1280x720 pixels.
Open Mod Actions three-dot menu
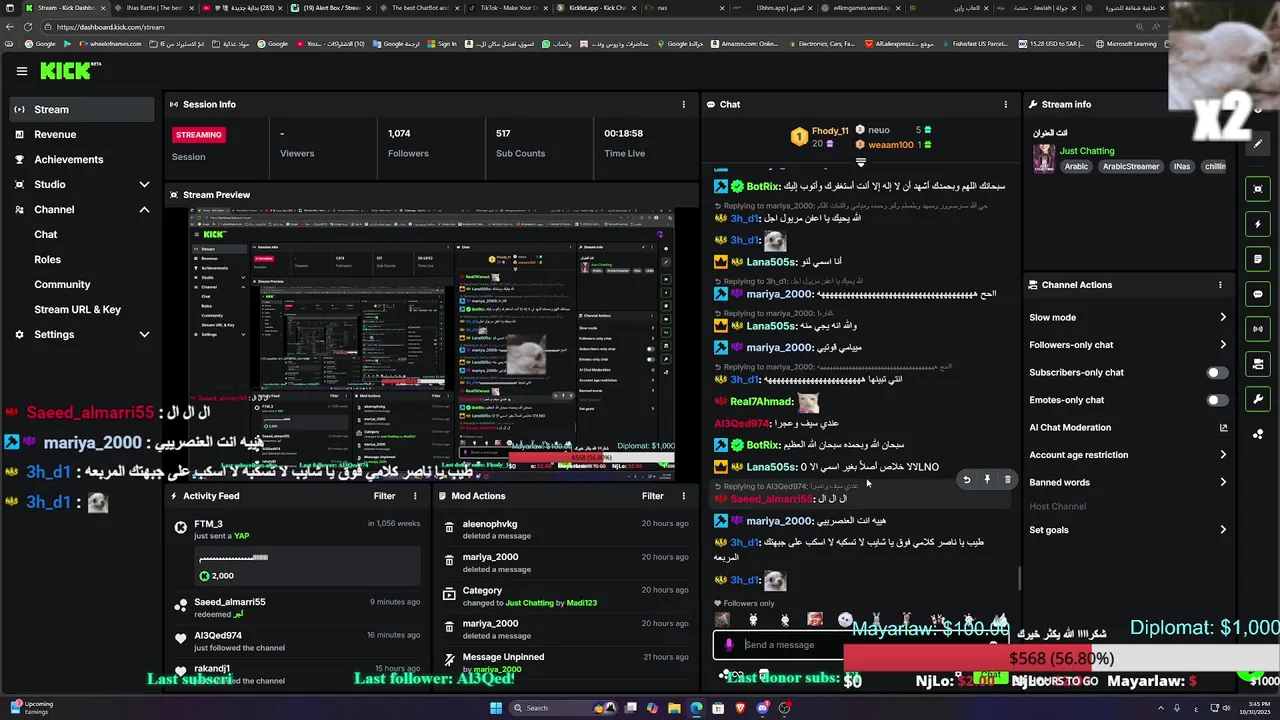pos(684,496)
